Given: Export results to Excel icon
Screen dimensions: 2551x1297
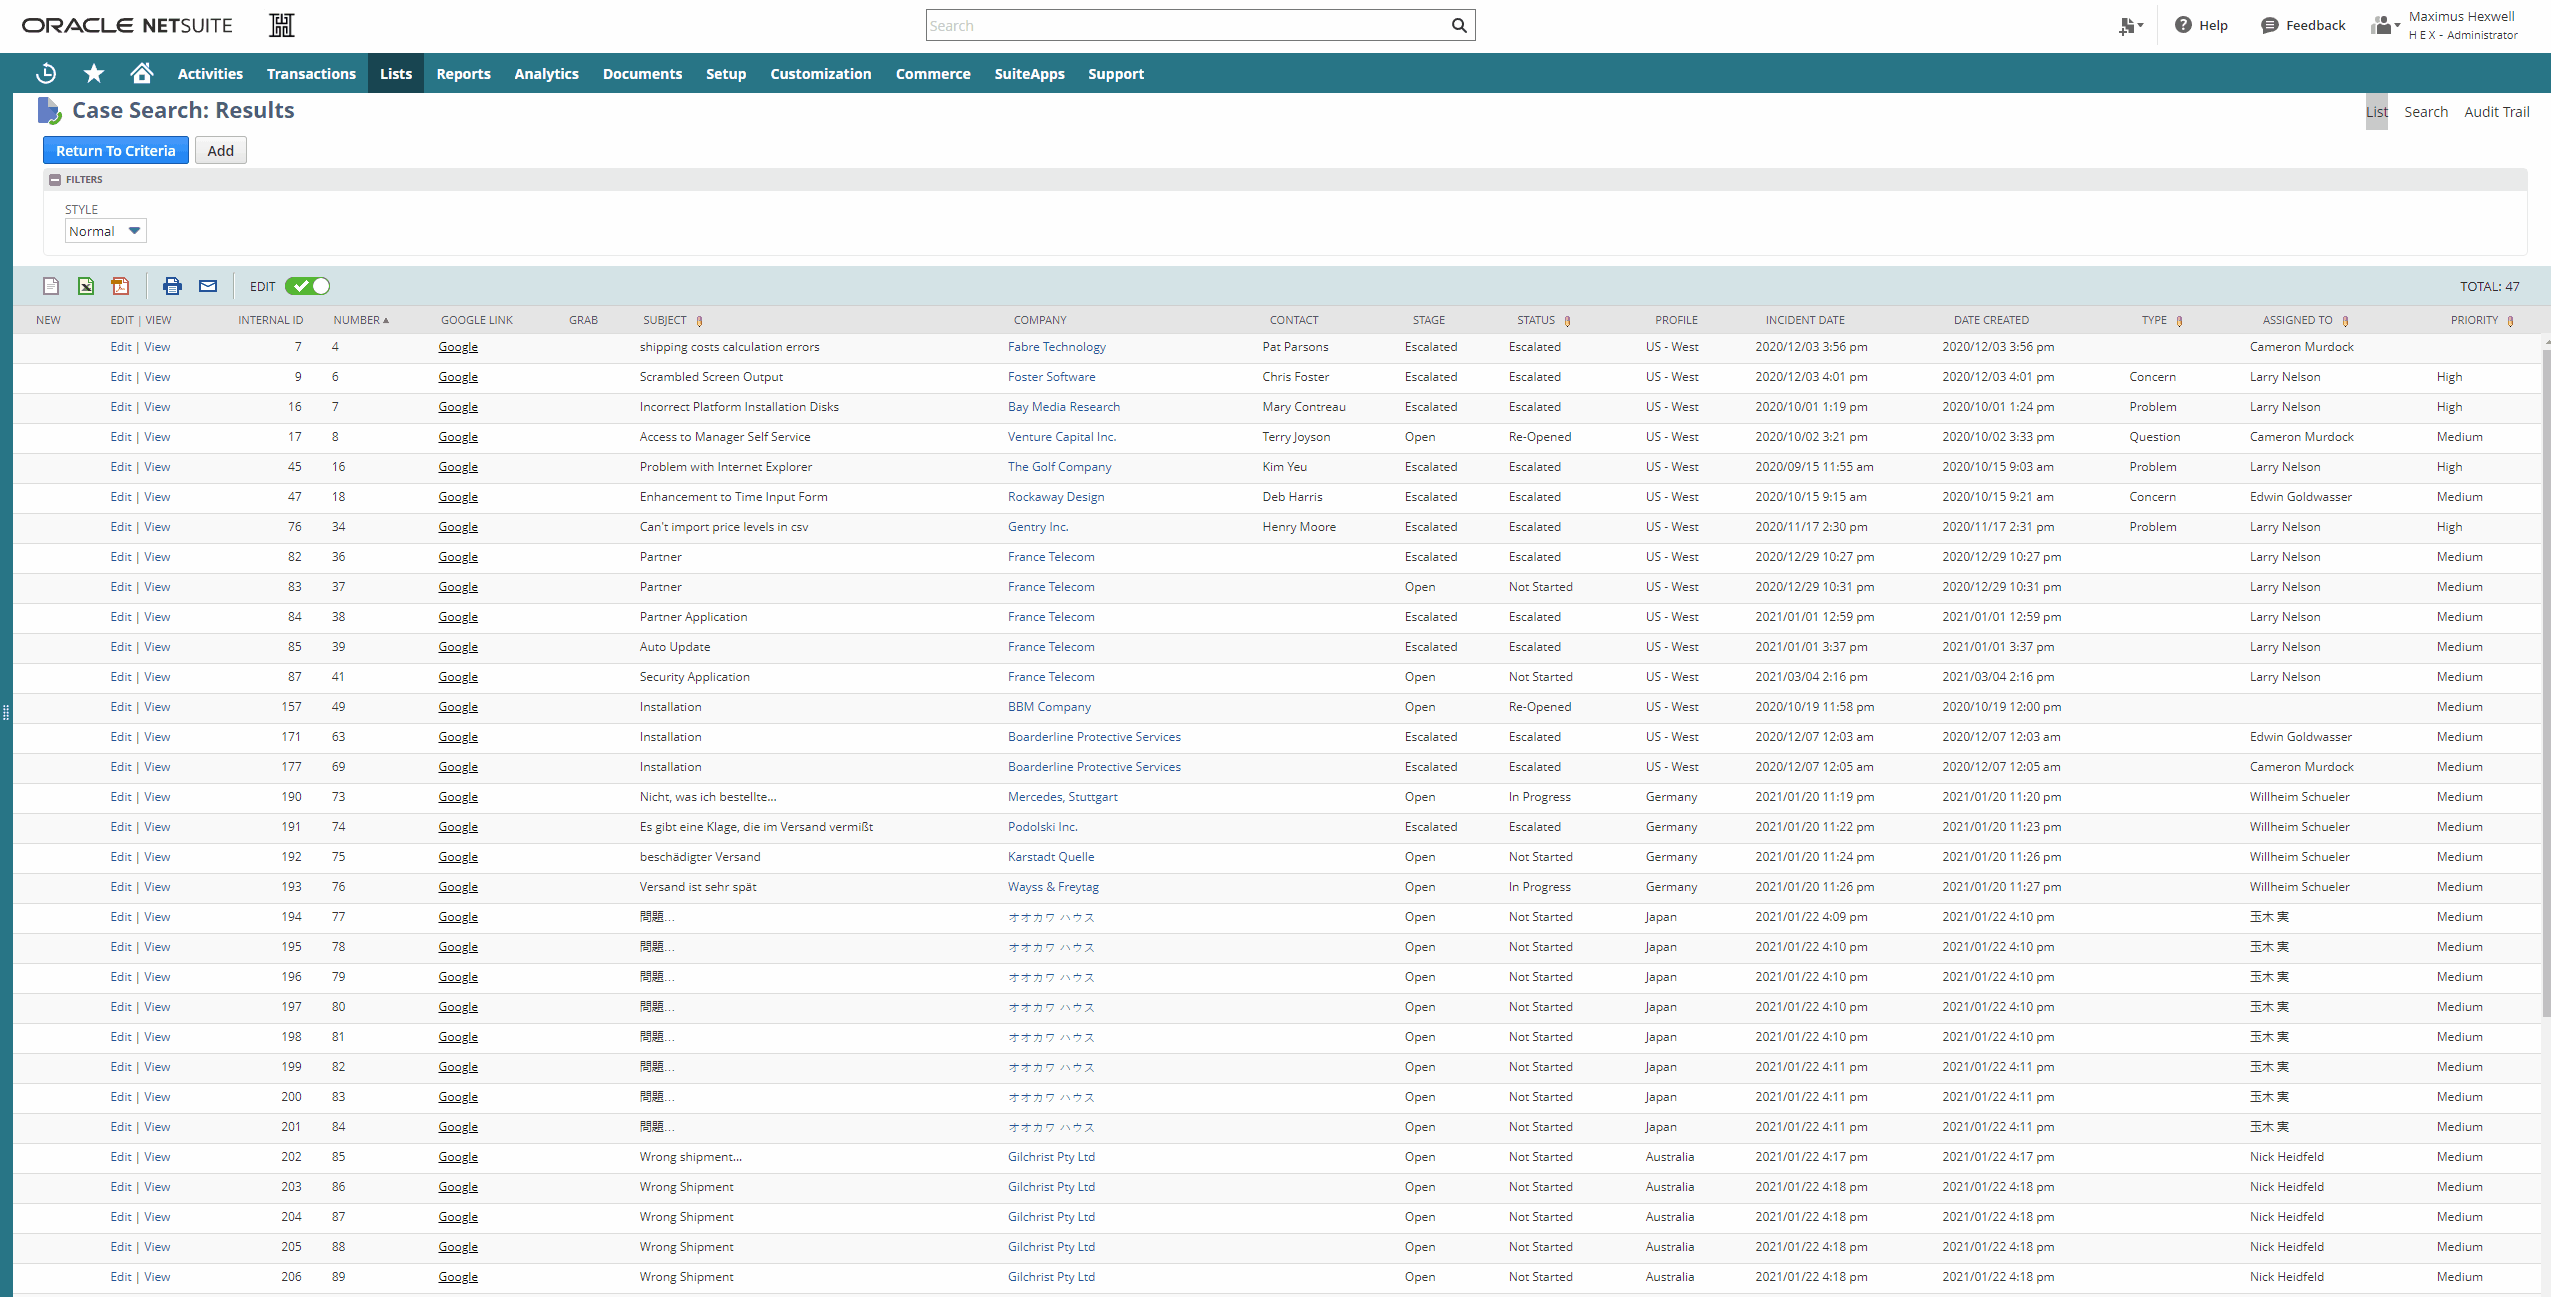Looking at the screenshot, I should pos(86,286).
